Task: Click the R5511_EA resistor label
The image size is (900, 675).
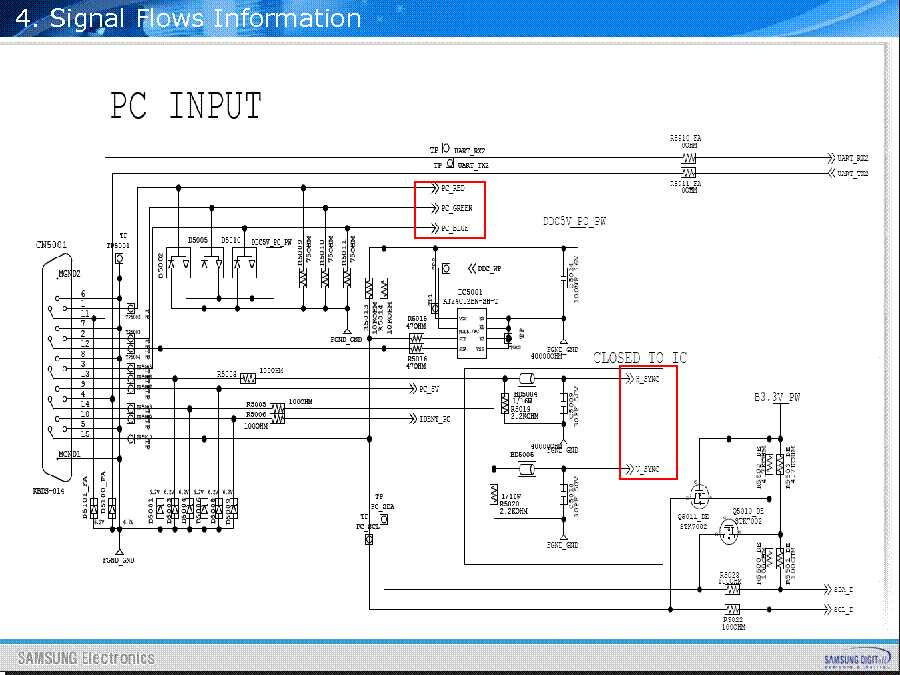Action: point(685,183)
